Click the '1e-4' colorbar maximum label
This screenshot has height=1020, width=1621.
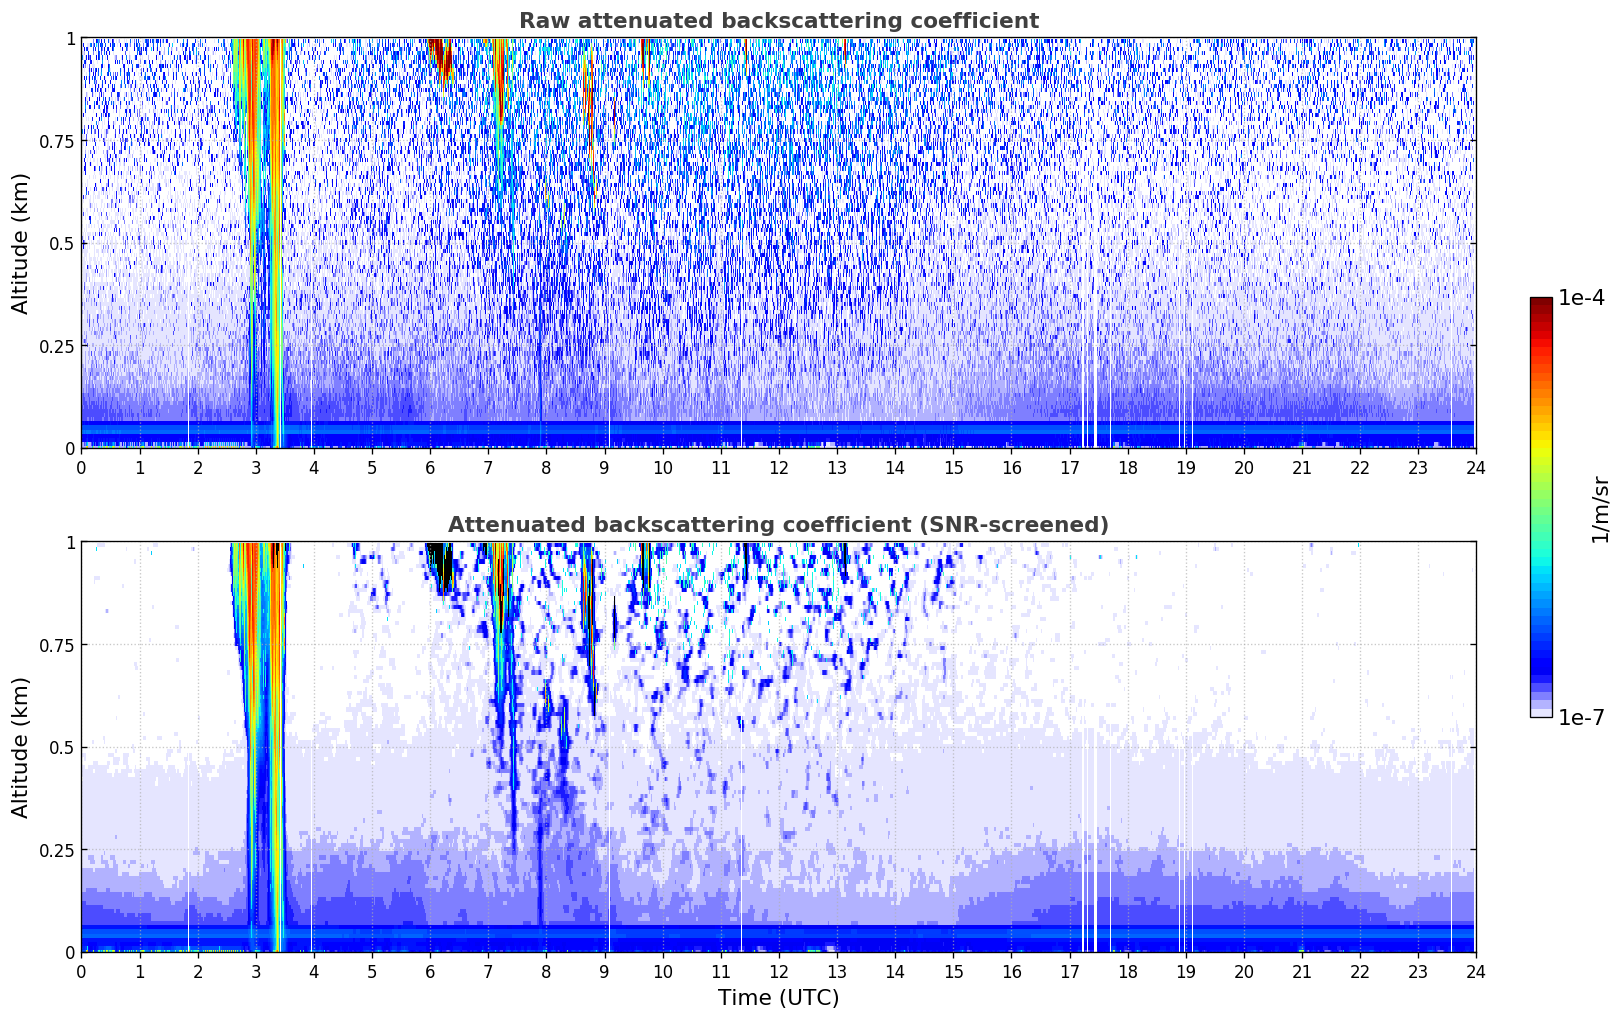pos(1580,298)
